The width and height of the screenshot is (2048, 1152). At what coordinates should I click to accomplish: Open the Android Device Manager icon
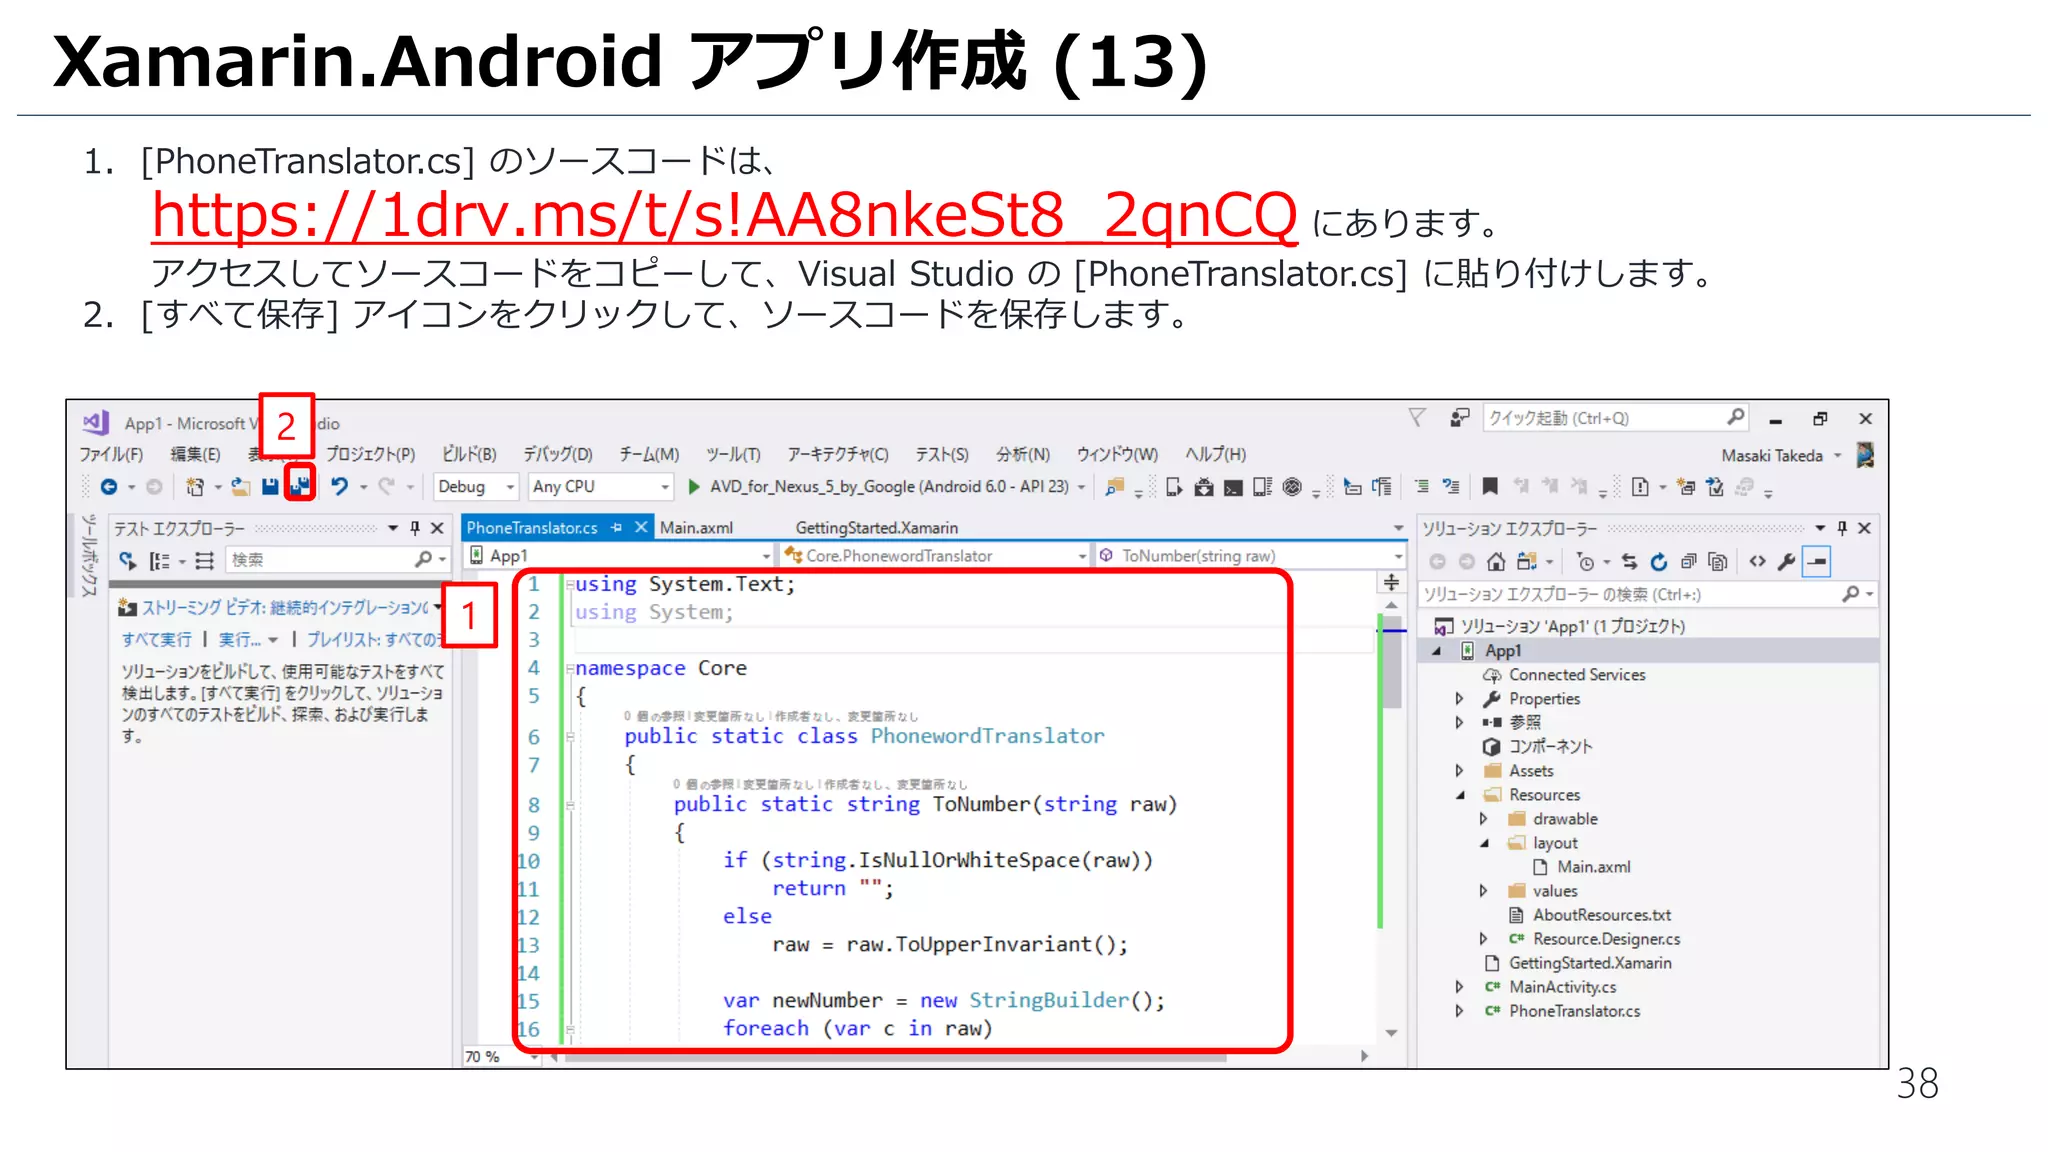[x=1174, y=486]
